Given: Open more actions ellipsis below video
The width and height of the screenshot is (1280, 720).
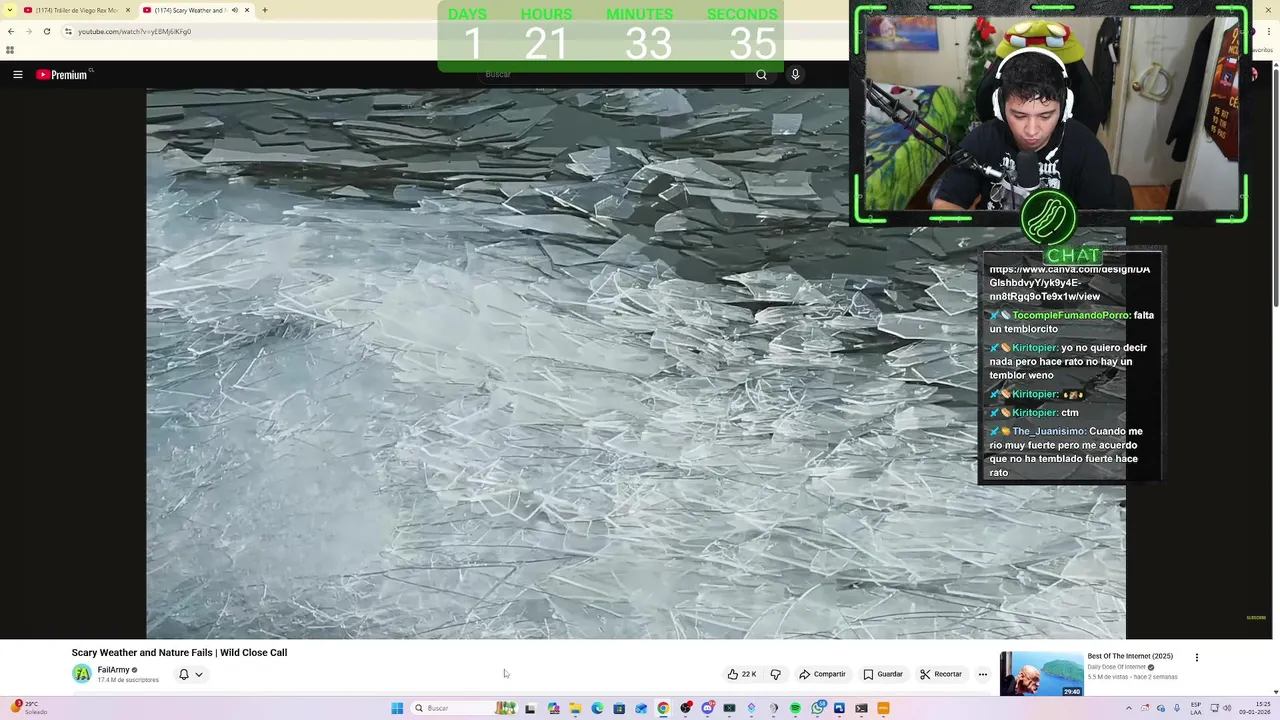Looking at the screenshot, I should pos(982,674).
